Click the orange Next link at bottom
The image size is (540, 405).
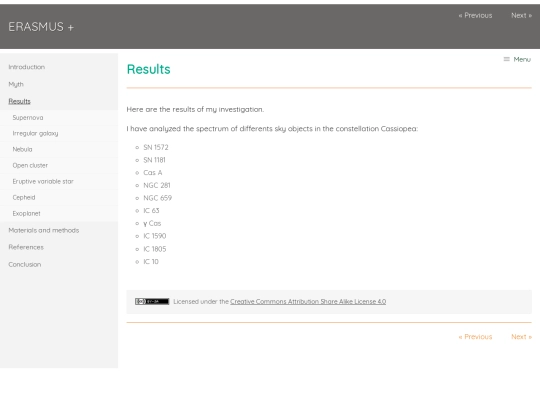521,337
